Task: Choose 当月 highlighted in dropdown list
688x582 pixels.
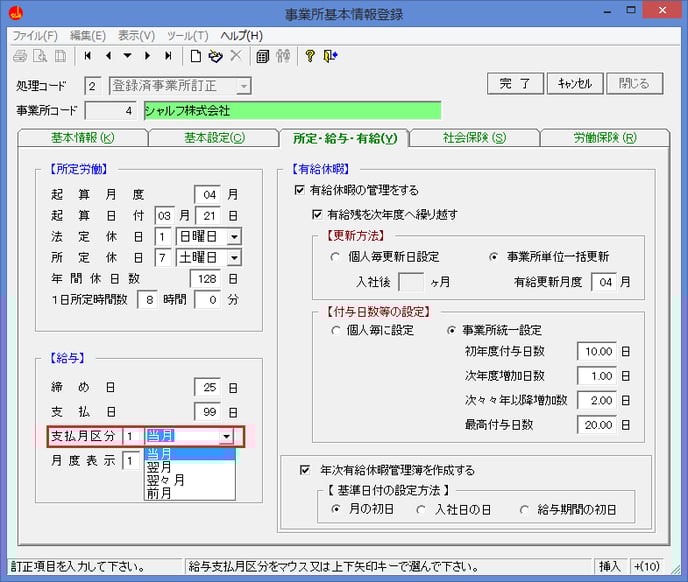Action: coord(190,454)
